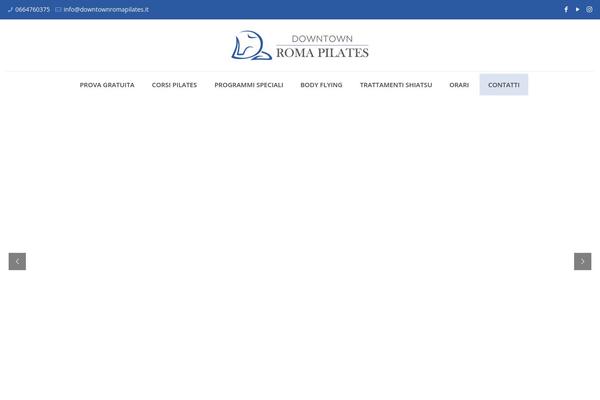Click the envelope icon beside the email address
The image size is (600, 400).
click(58, 10)
